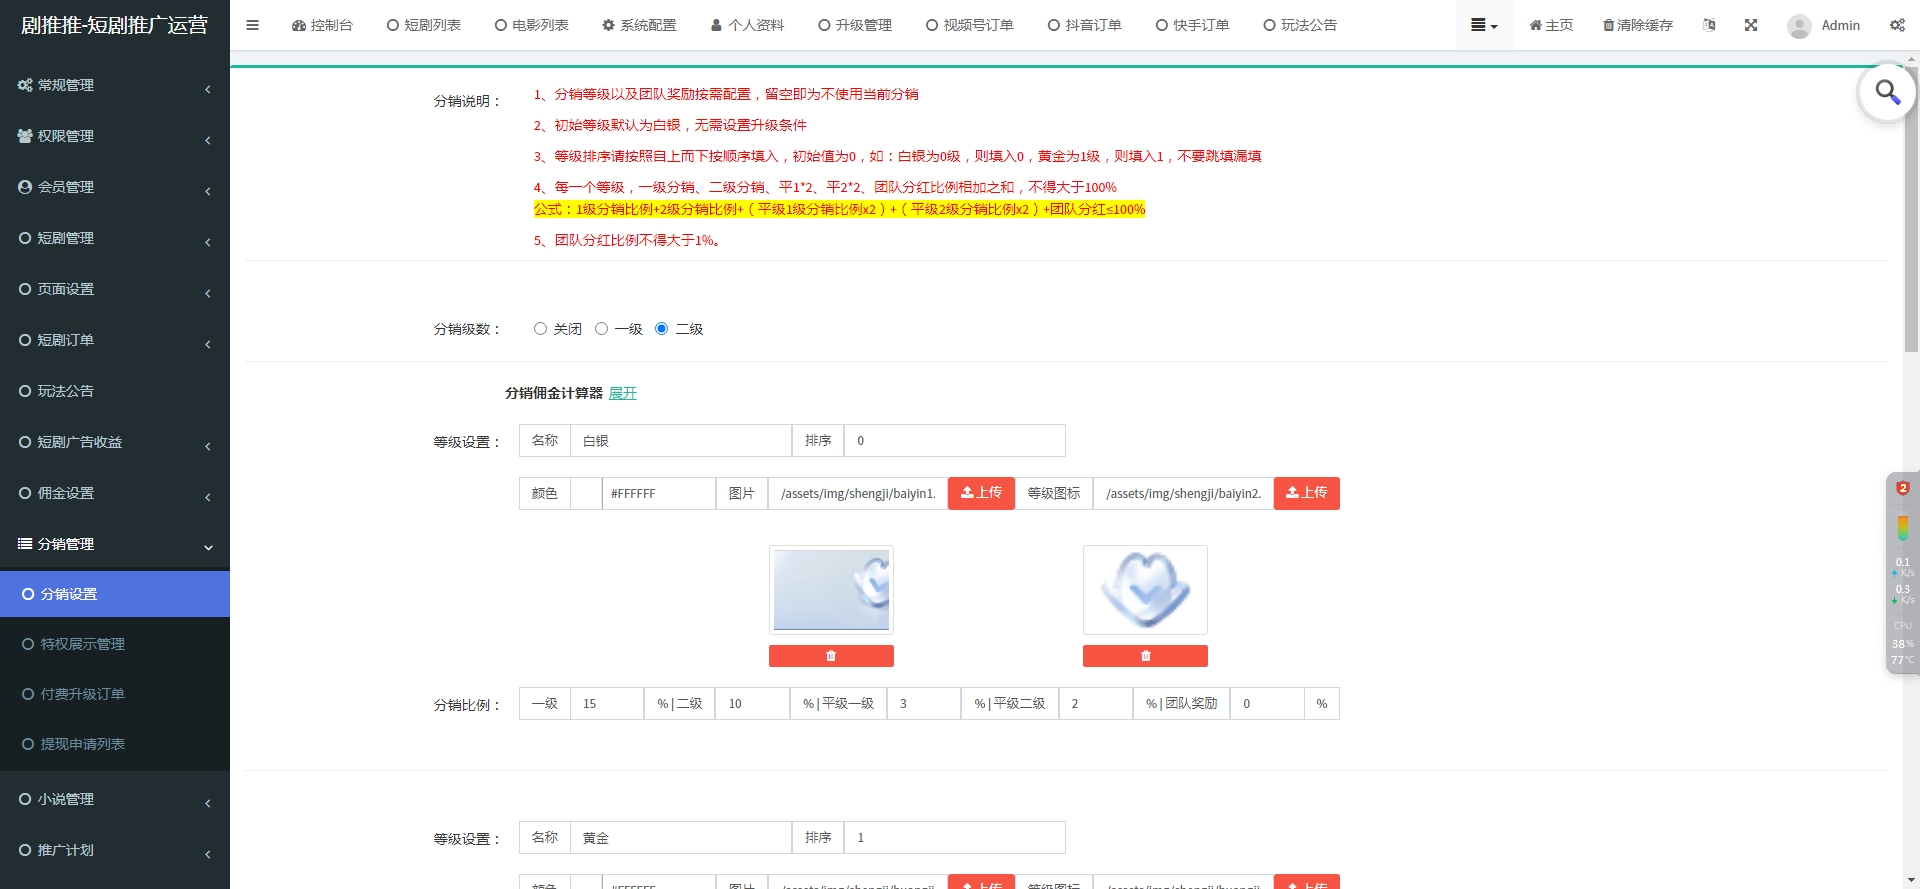Click 上传 button for 白银 等级图标
This screenshot has width=1920, height=889.
(x=1306, y=493)
